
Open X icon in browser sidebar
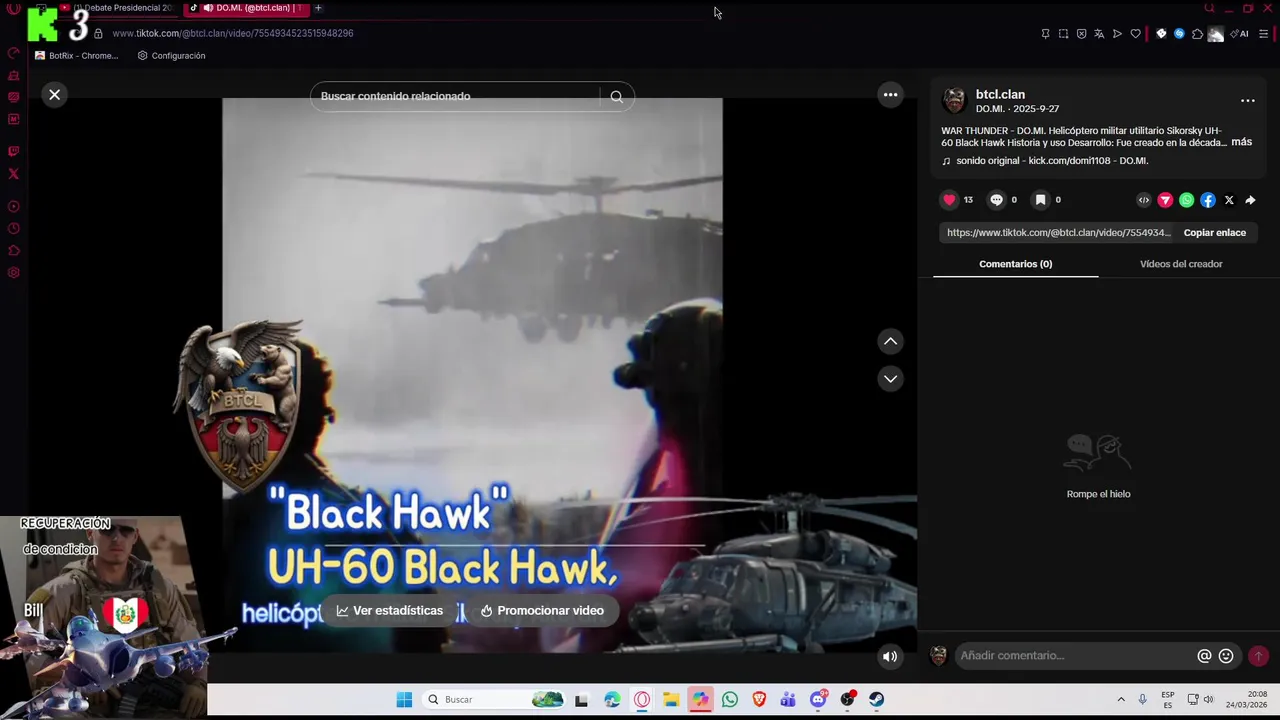14,174
